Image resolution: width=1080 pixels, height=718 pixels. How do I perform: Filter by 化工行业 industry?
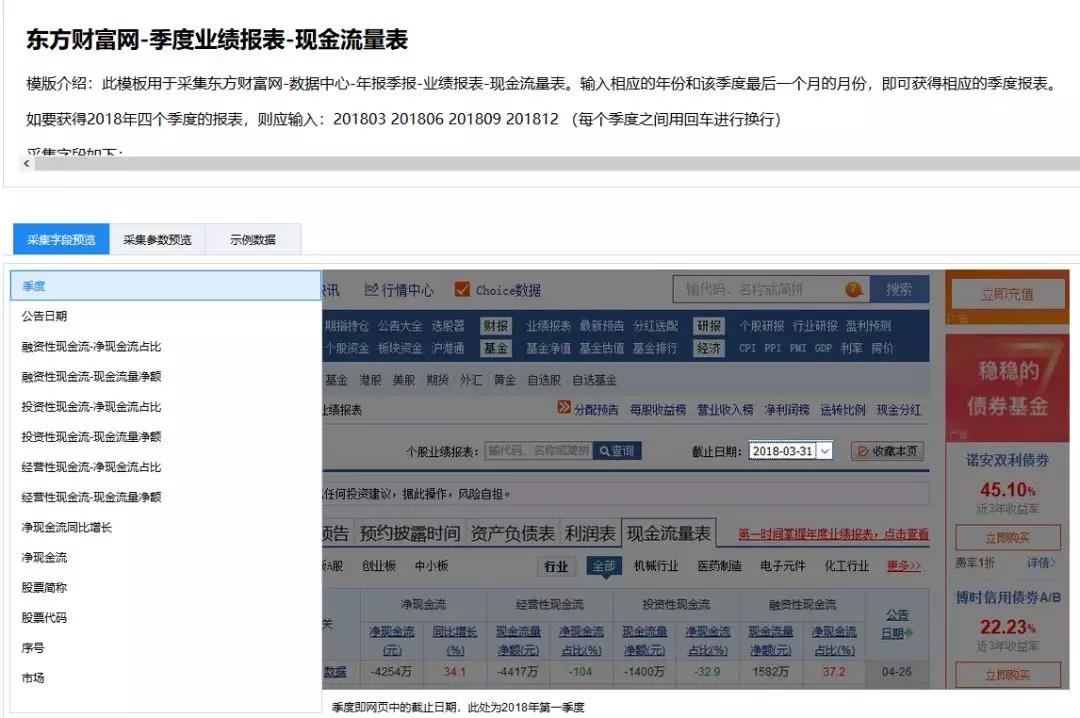pyautogui.click(x=847, y=566)
